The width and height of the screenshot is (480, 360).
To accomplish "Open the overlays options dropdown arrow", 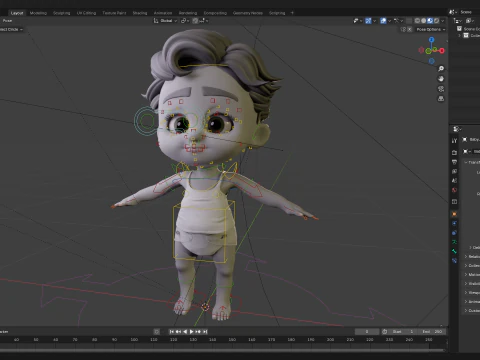I will 389,21.
